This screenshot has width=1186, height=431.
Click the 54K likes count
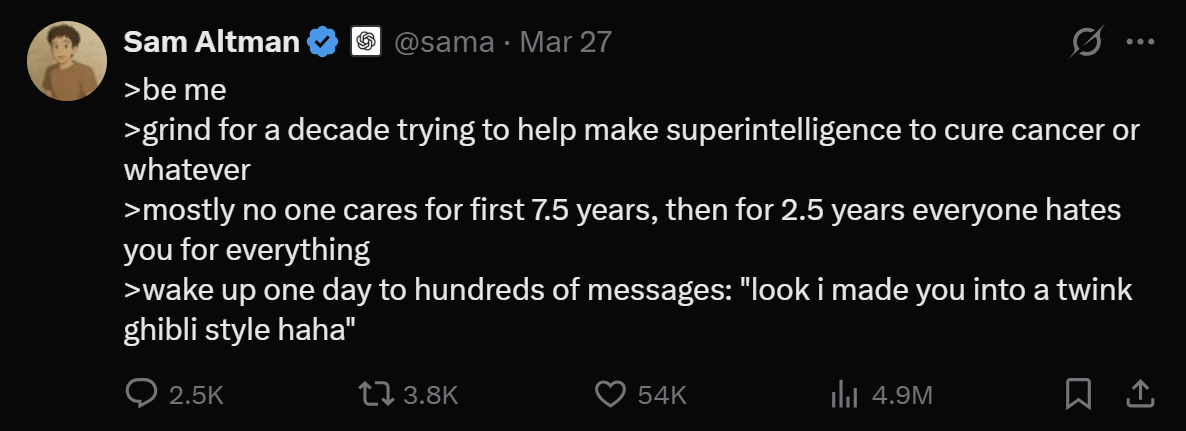pyautogui.click(x=662, y=395)
